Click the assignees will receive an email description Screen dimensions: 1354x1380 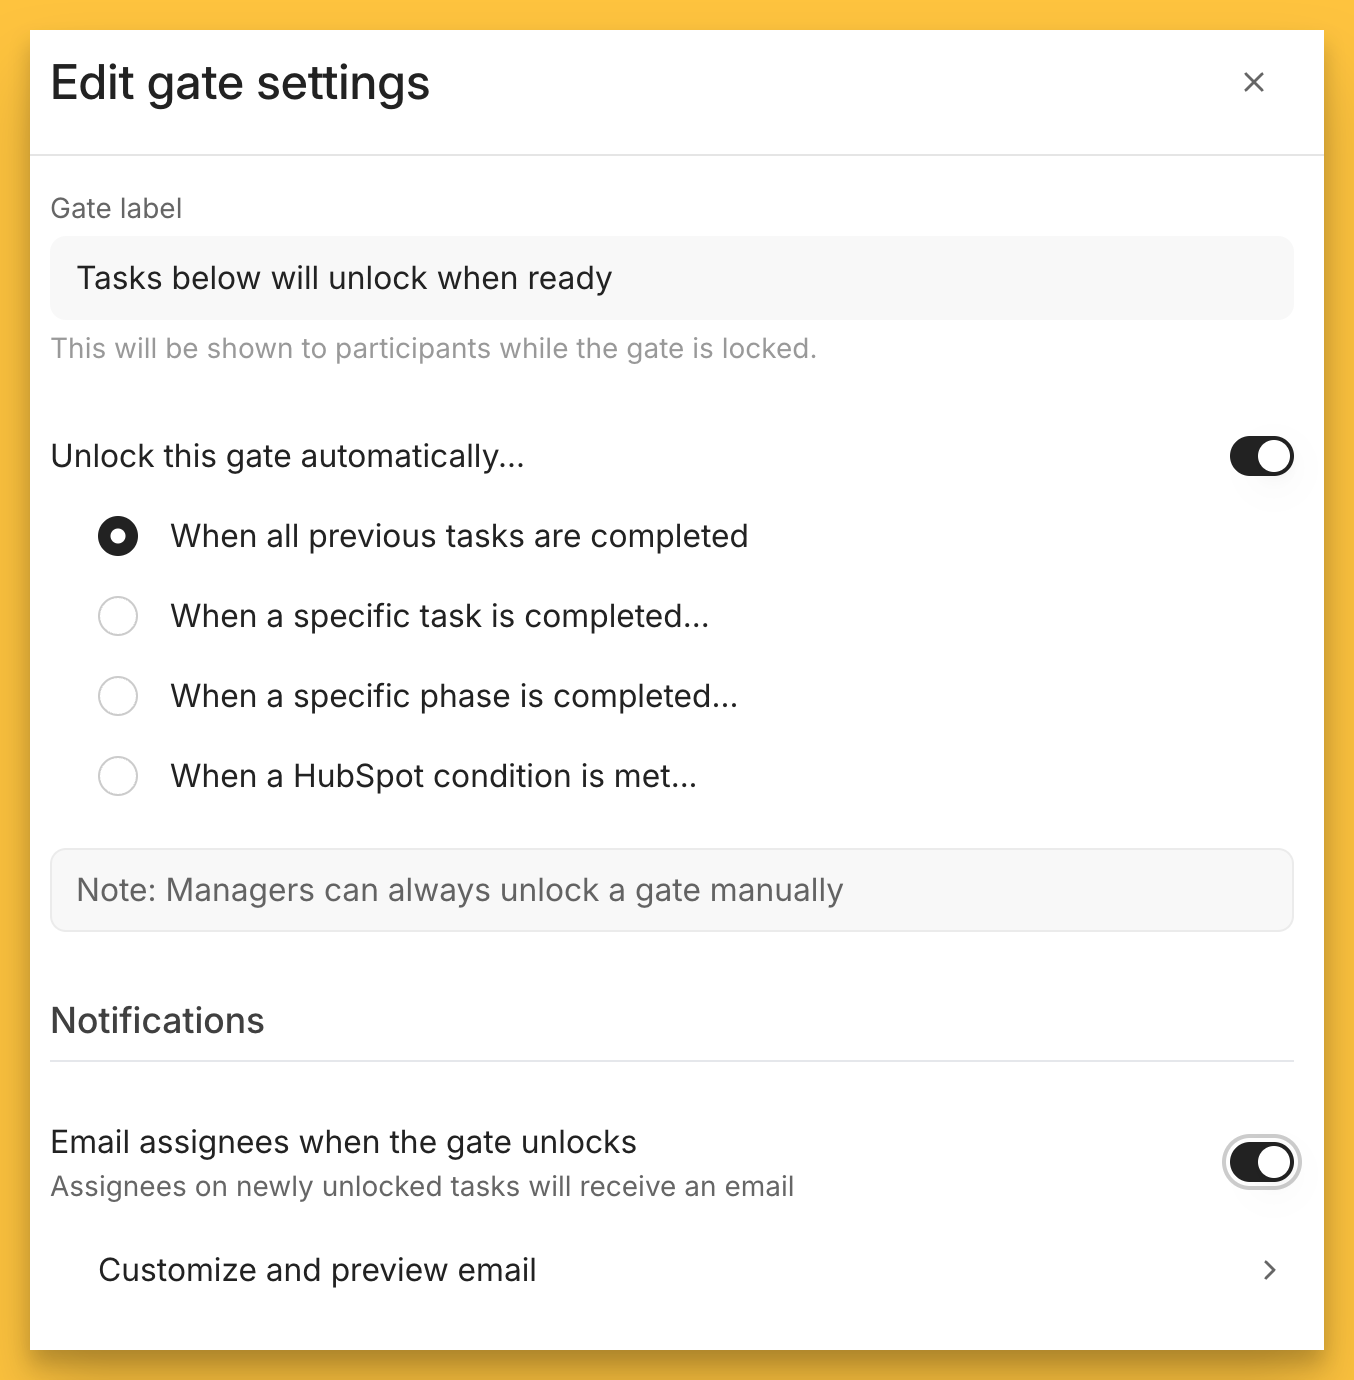[x=421, y=1186]
